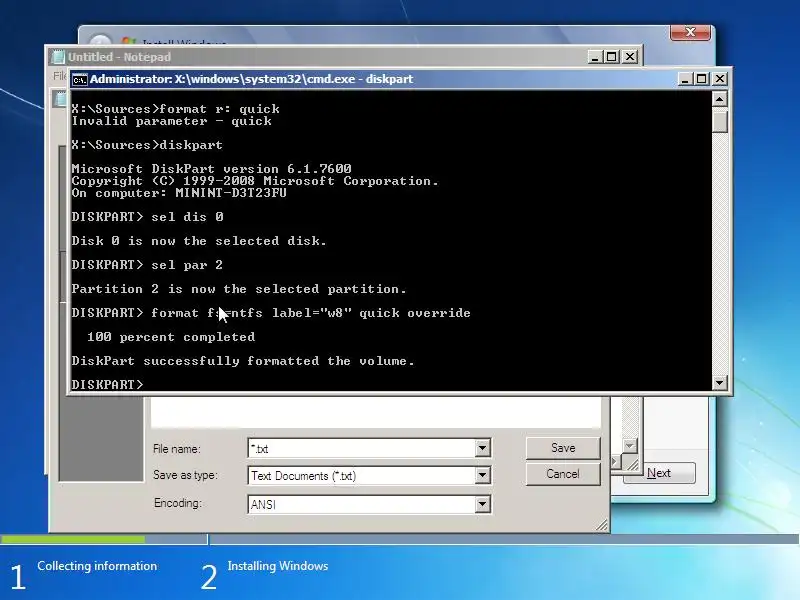Click the command window scrollbar thumb

[719, 121]
